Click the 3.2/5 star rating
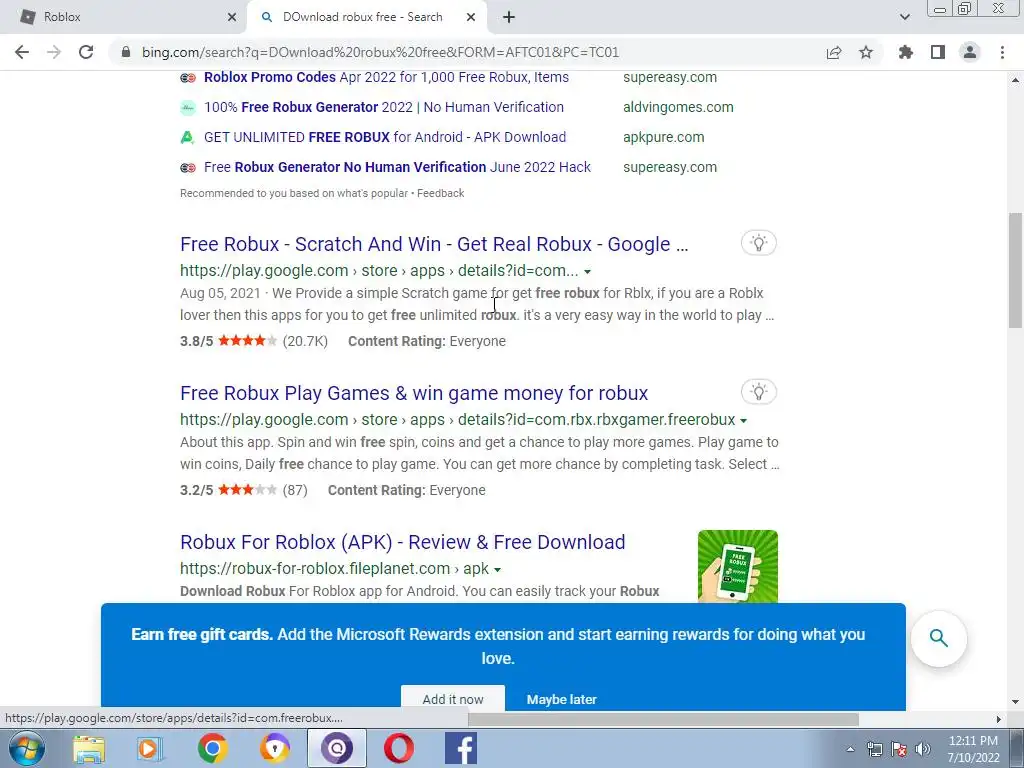Screen dimensions: 1024x768 click(229, 490)
